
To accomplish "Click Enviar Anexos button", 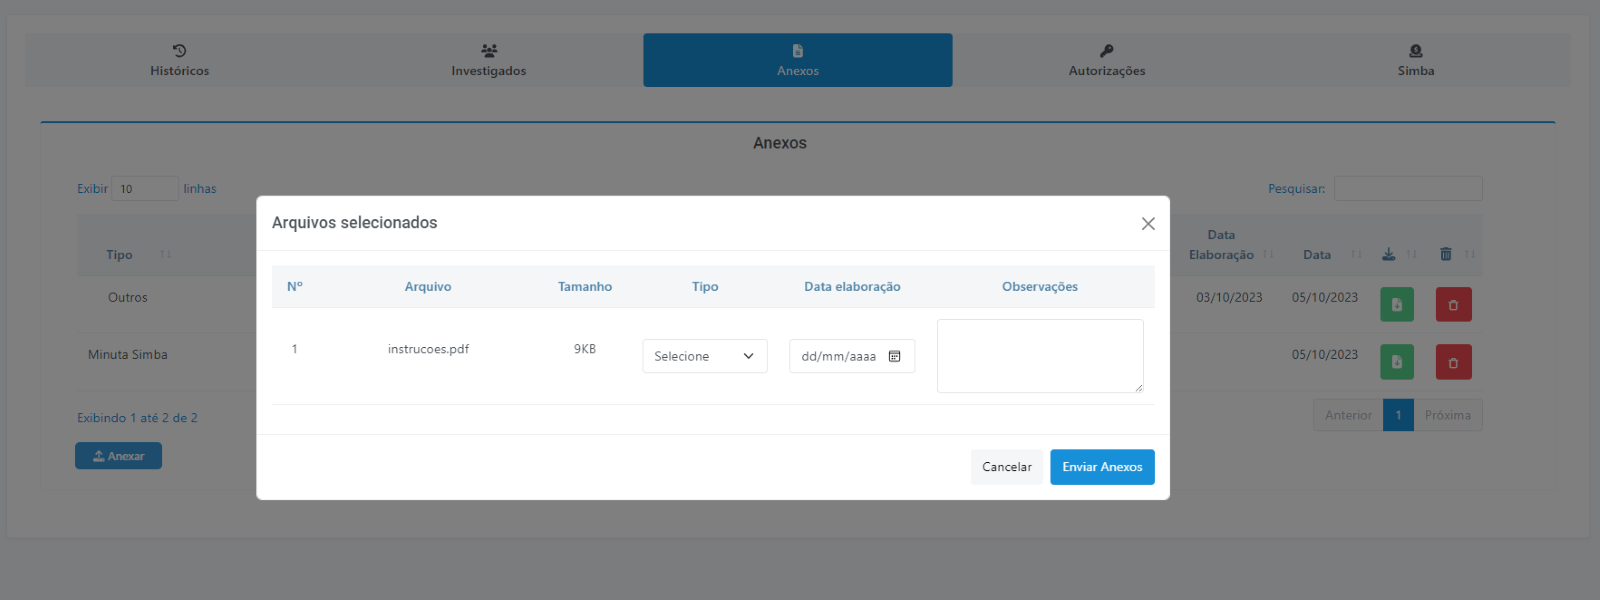I will point(1102,467).
